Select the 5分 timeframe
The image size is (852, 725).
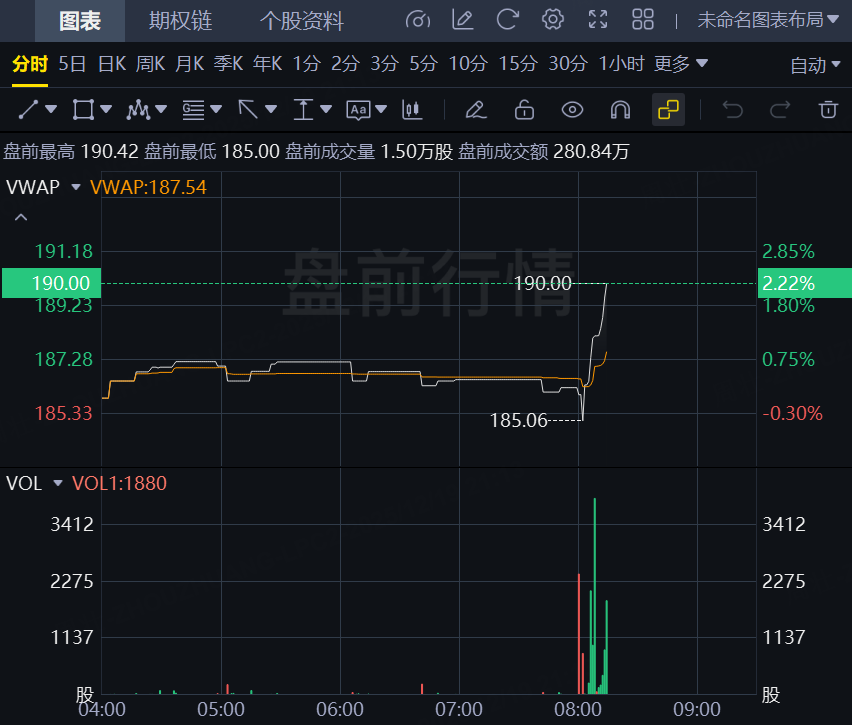point(423,64)
